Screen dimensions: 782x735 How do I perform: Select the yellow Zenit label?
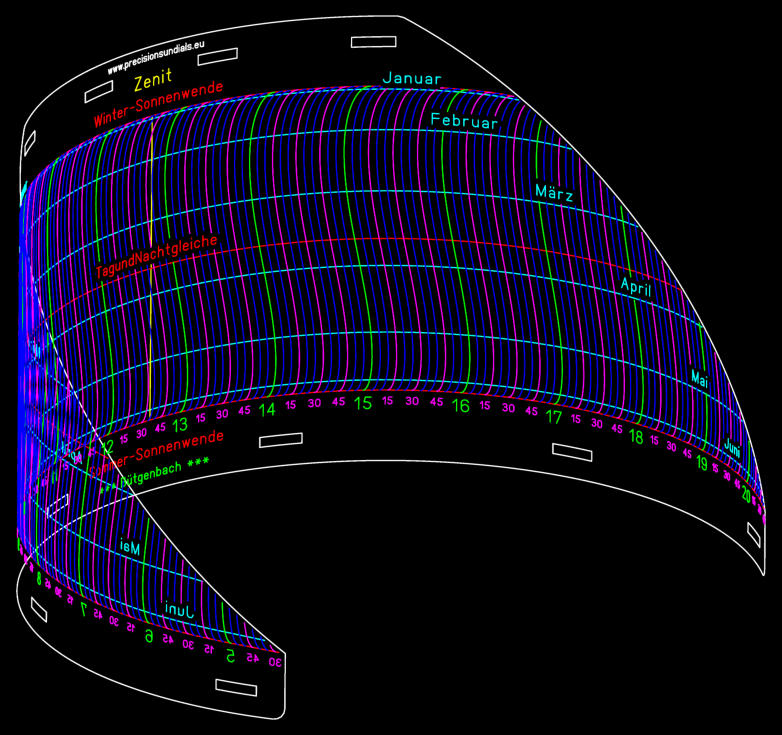[x=152, y=79]
